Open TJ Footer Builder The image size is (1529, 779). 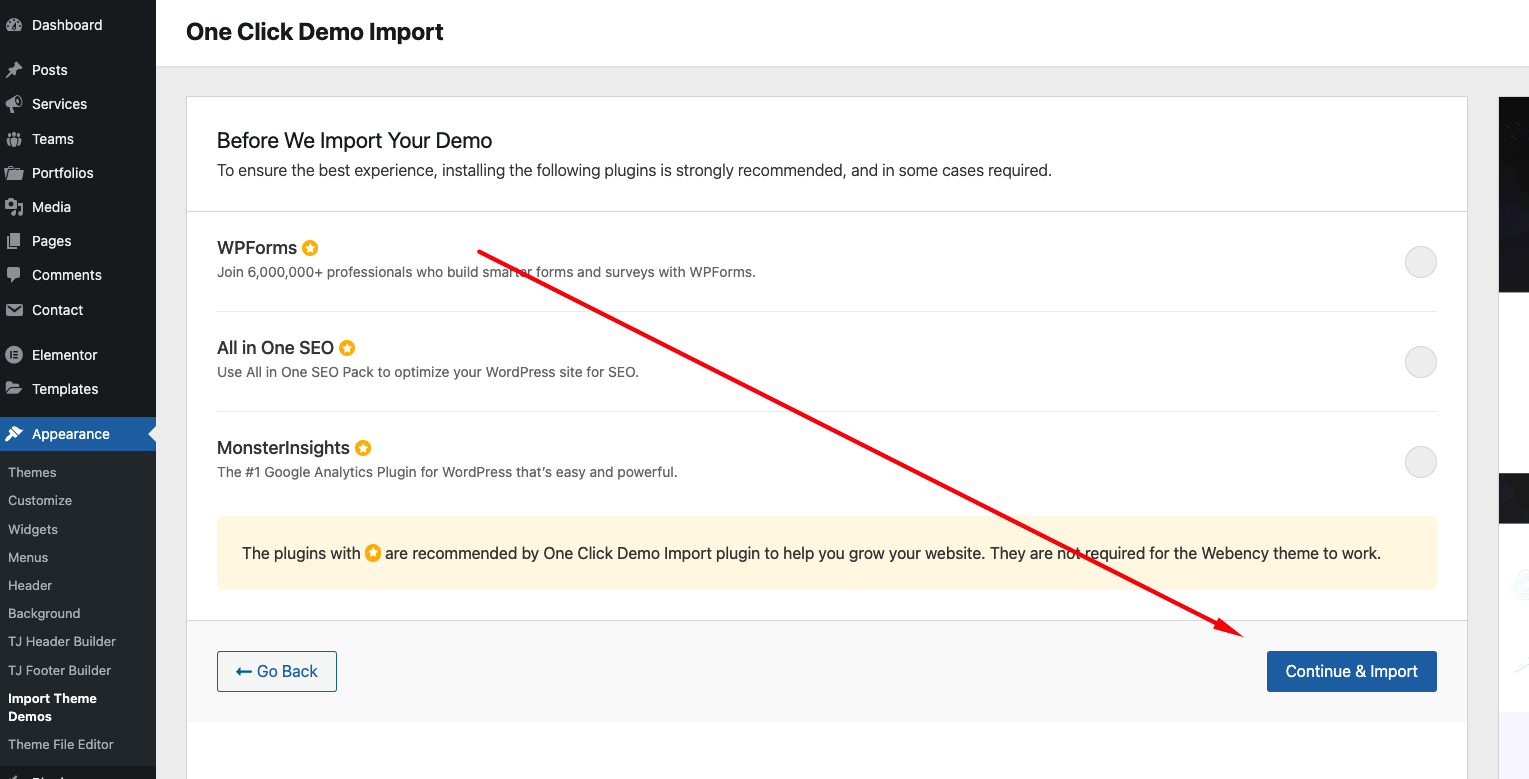60,670
